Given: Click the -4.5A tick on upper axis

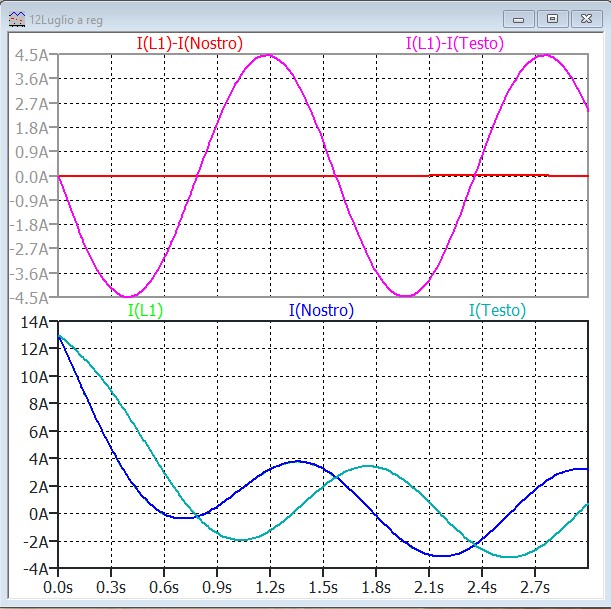Looking at the screenshot, I should coord(32,297).
